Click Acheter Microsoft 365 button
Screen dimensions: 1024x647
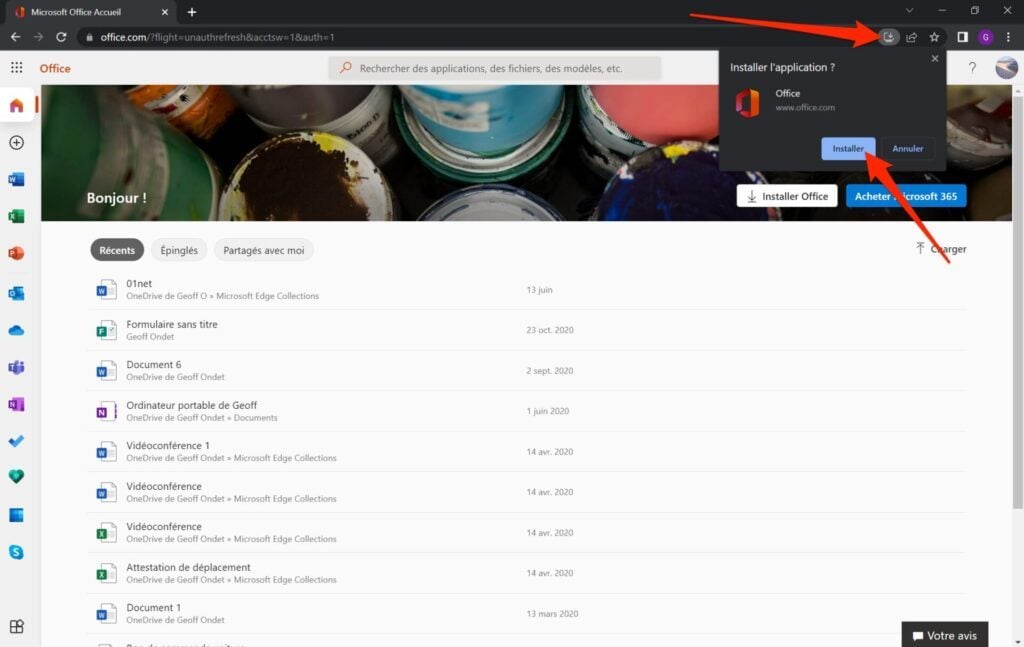click(x=905, y=196)
